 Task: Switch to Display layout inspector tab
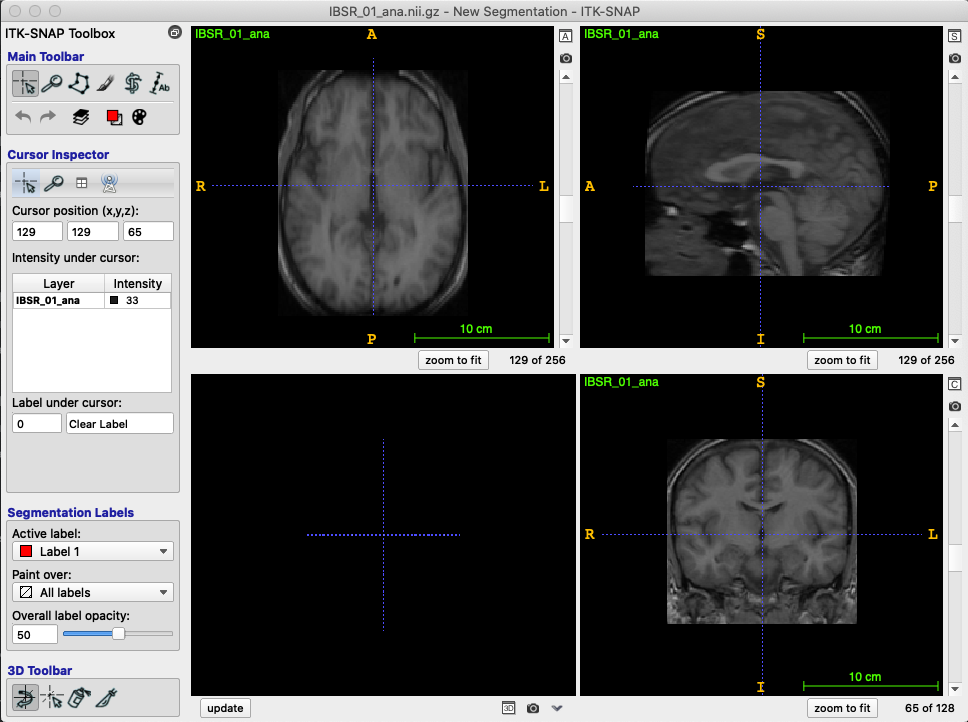coord(81,183)
